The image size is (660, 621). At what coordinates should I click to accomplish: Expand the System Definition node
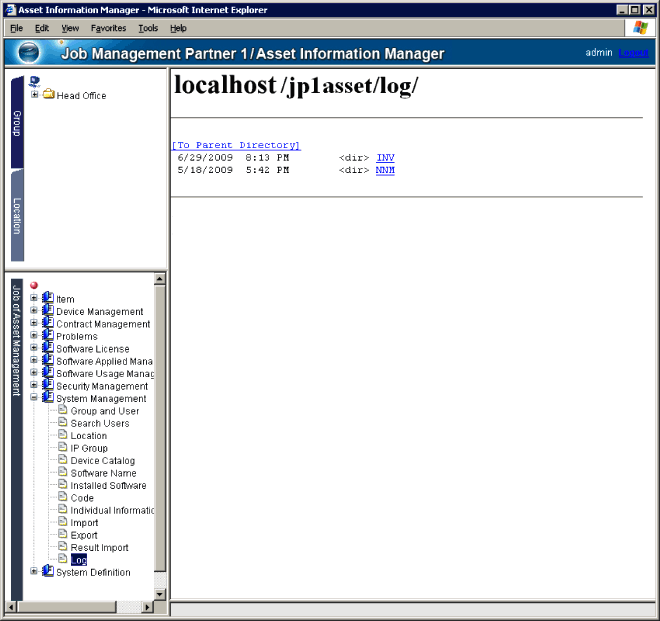click(x=35, y=572)
